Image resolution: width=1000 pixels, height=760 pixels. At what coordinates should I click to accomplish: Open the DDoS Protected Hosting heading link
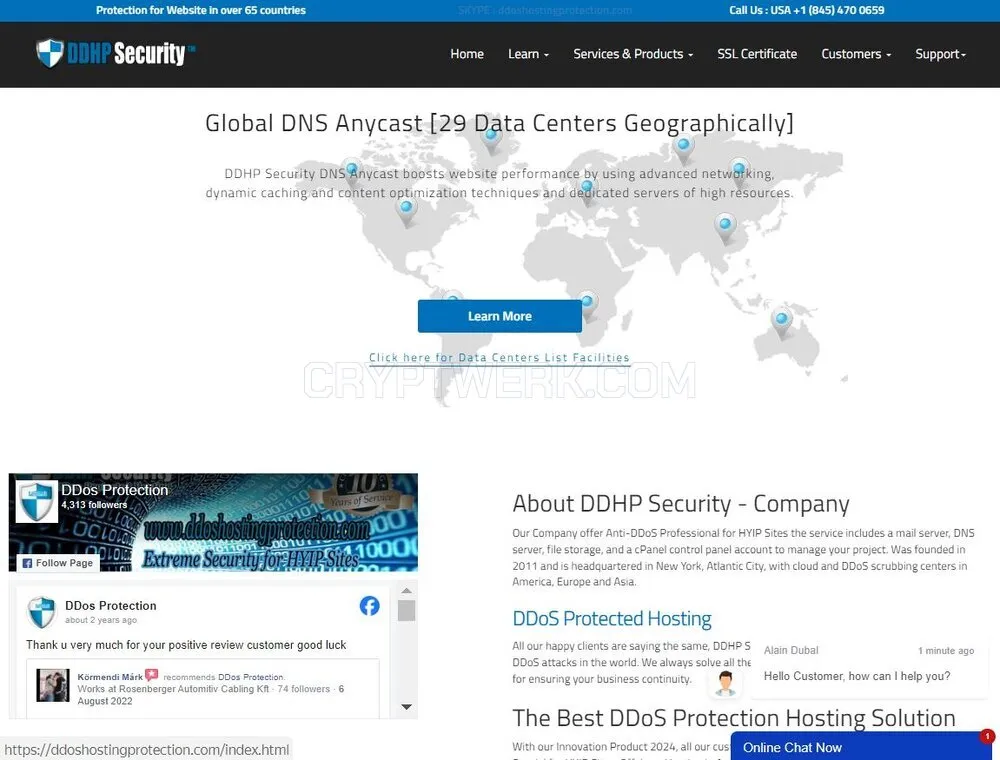[x=612, y=618]
